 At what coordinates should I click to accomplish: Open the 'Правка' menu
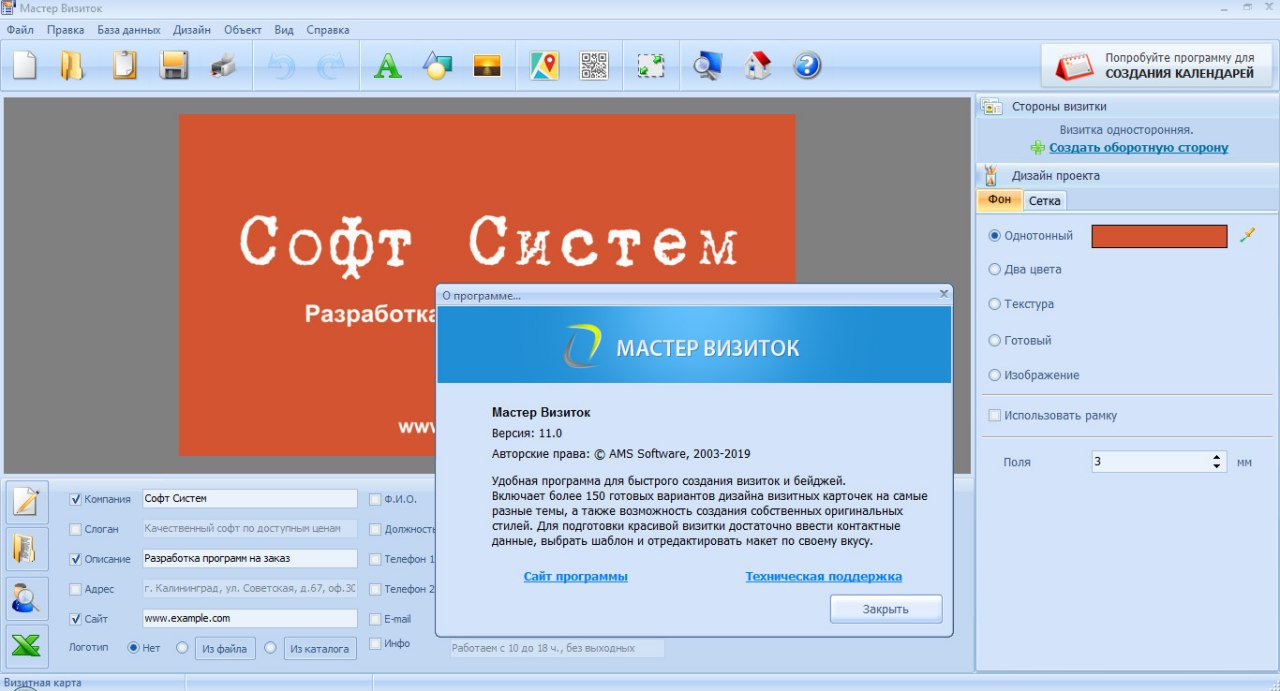tap(65, 30)
